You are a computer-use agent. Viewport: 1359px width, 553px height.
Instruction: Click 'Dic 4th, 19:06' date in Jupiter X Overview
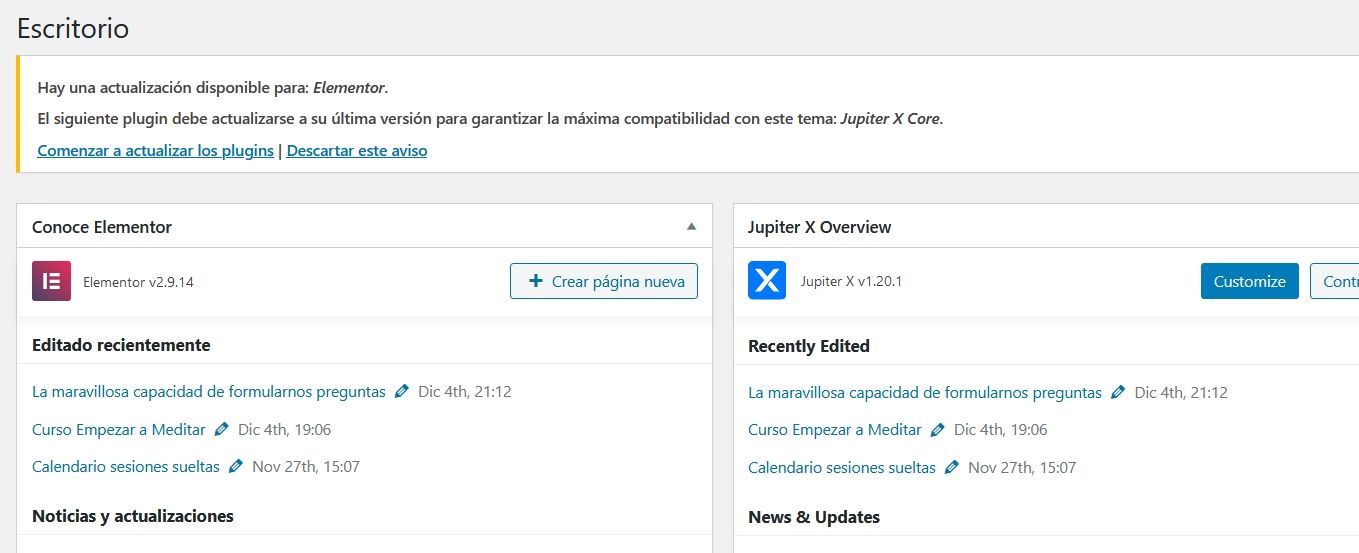coord(1001,430)
